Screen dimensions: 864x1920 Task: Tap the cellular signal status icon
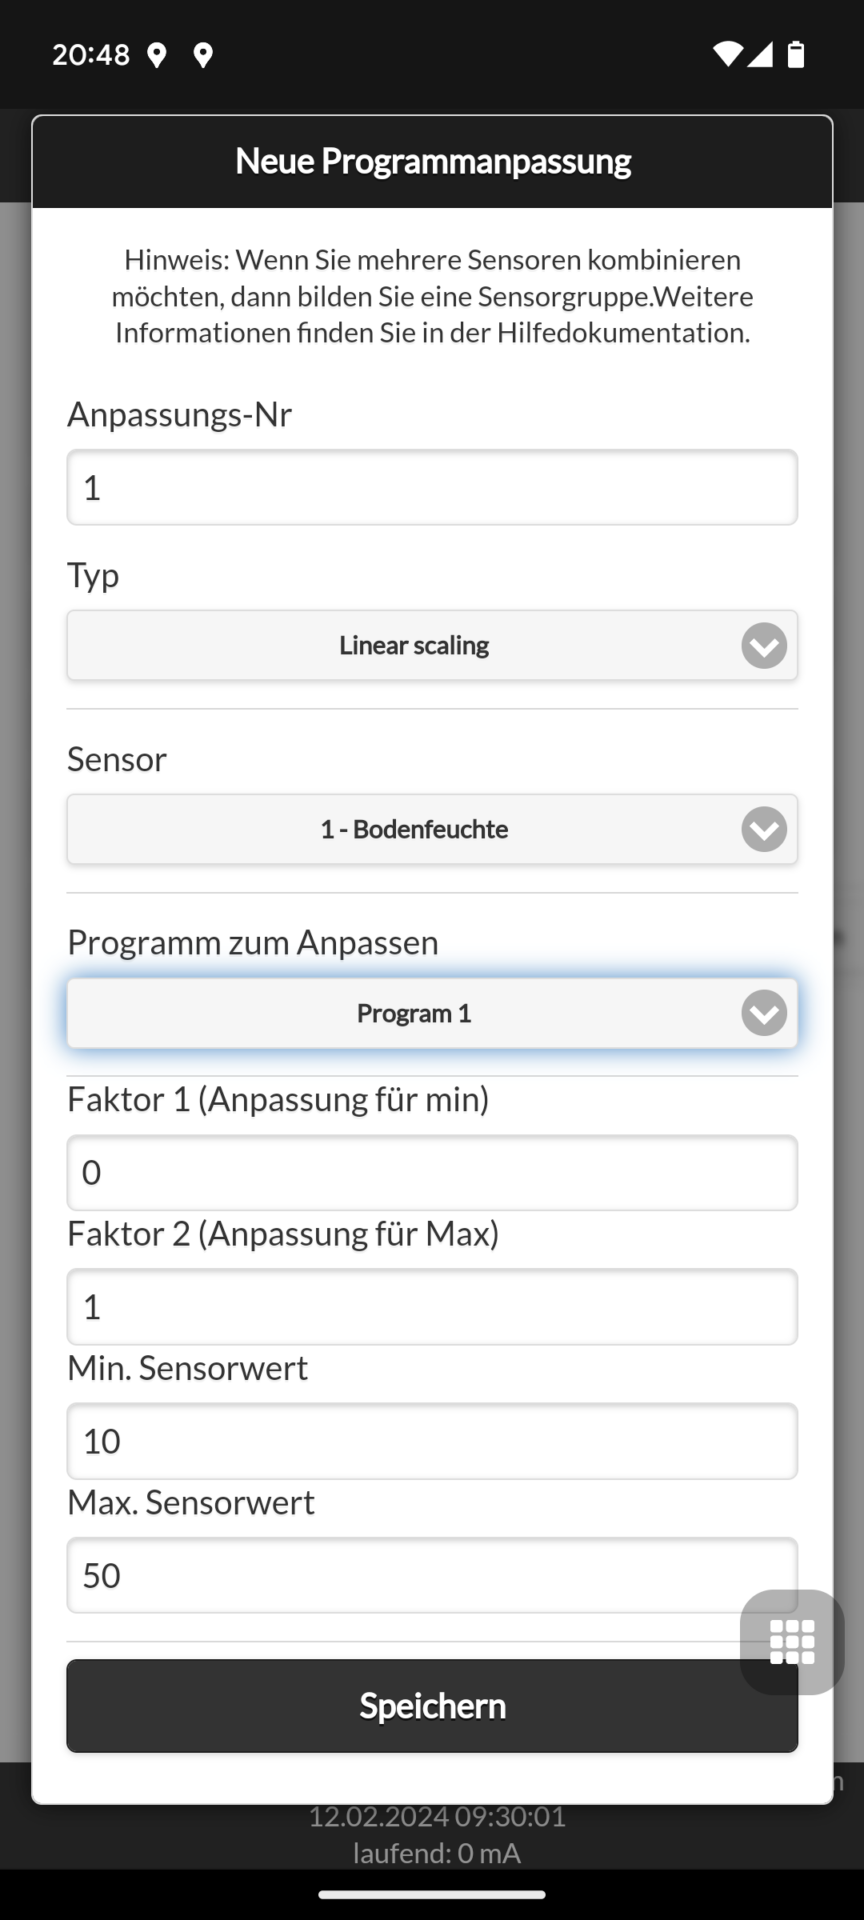pyautogui.click(x=761, y=54)
